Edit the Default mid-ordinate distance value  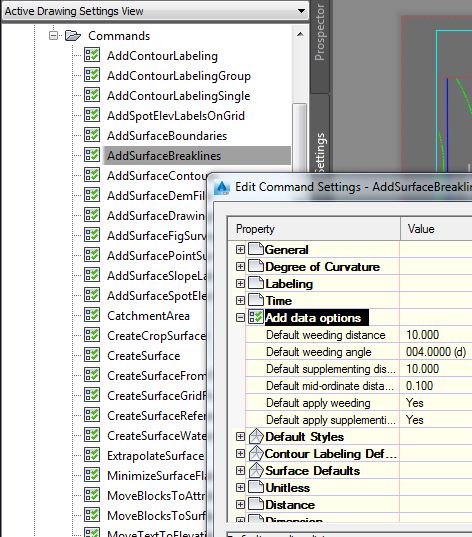(x=436, y=386)
